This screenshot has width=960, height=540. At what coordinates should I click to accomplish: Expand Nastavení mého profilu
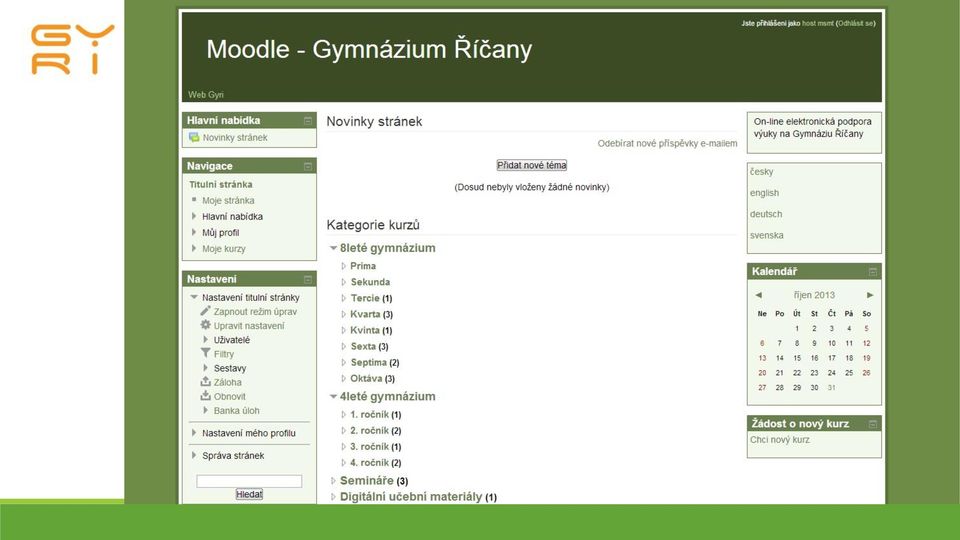pos(194,432)
